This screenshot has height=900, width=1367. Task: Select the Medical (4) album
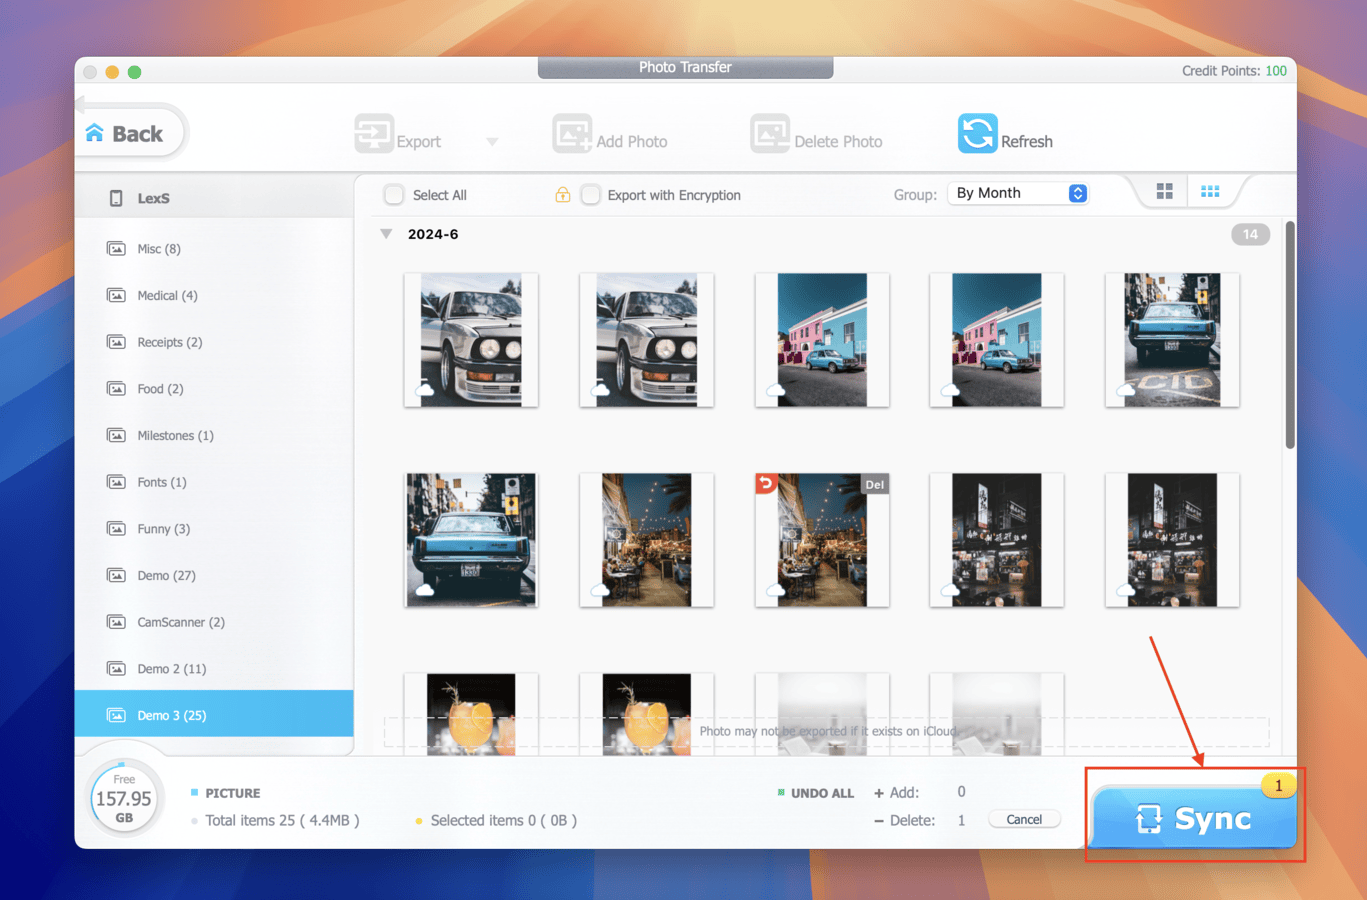click(x=214, y=295)
